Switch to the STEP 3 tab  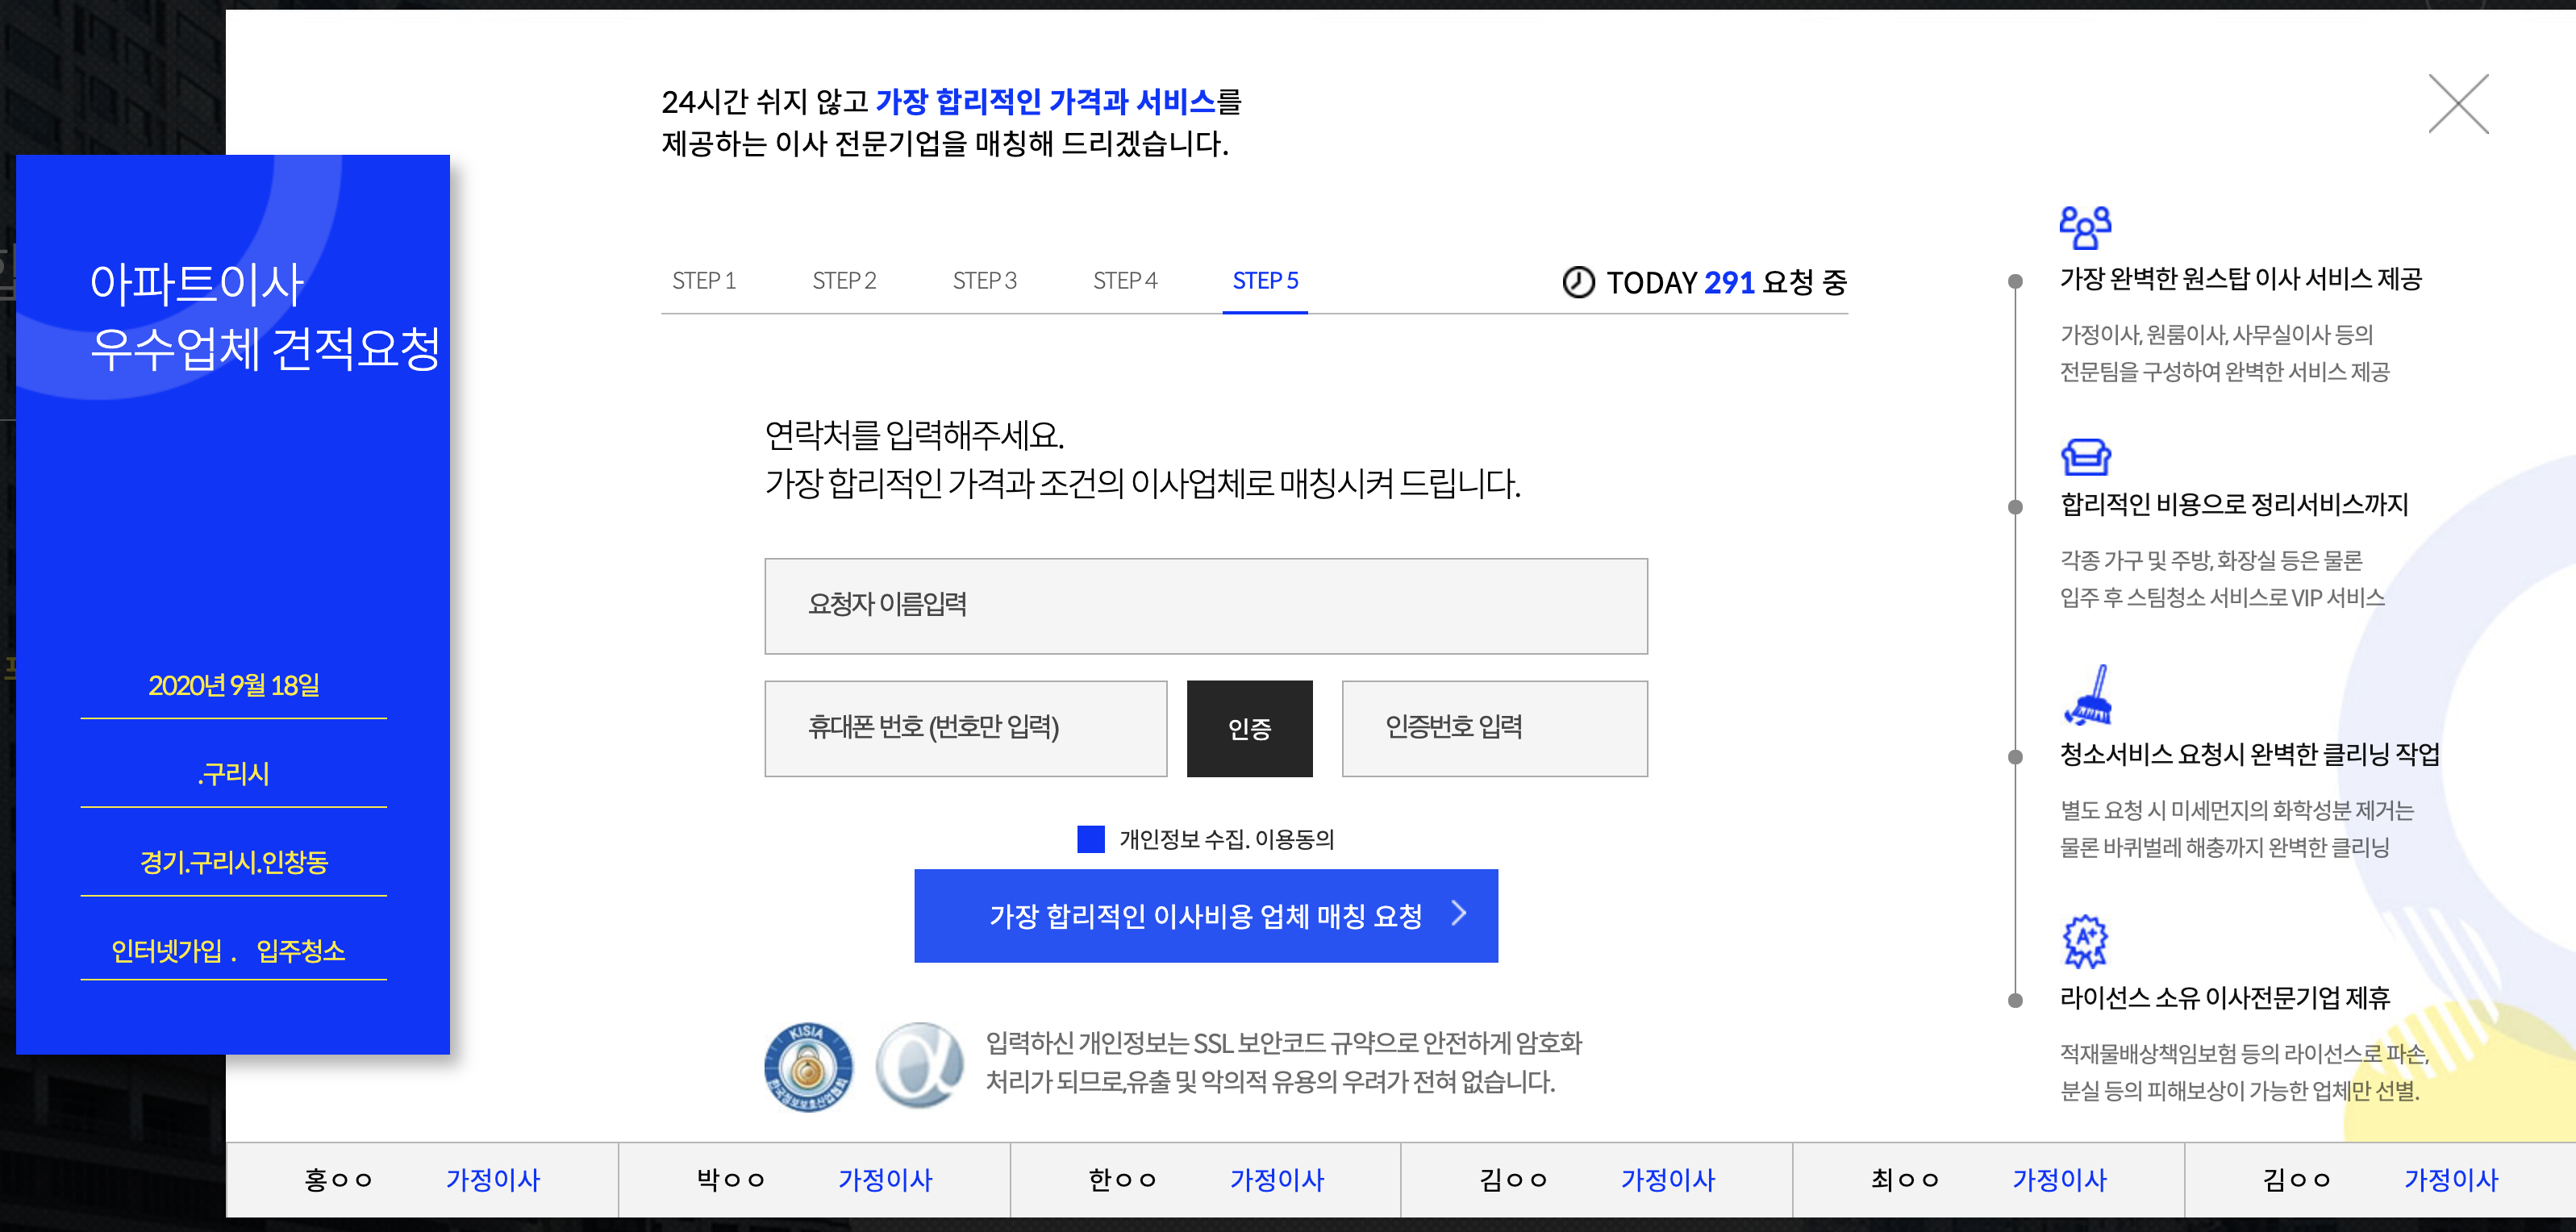tap(984, 281)
